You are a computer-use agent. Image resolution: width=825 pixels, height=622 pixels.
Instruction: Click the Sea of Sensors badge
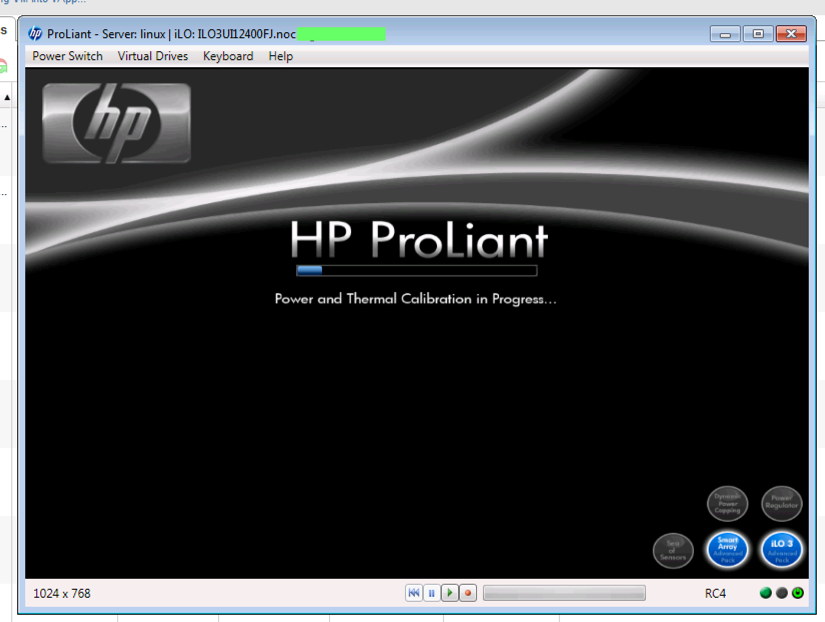(x=673, y=550)
